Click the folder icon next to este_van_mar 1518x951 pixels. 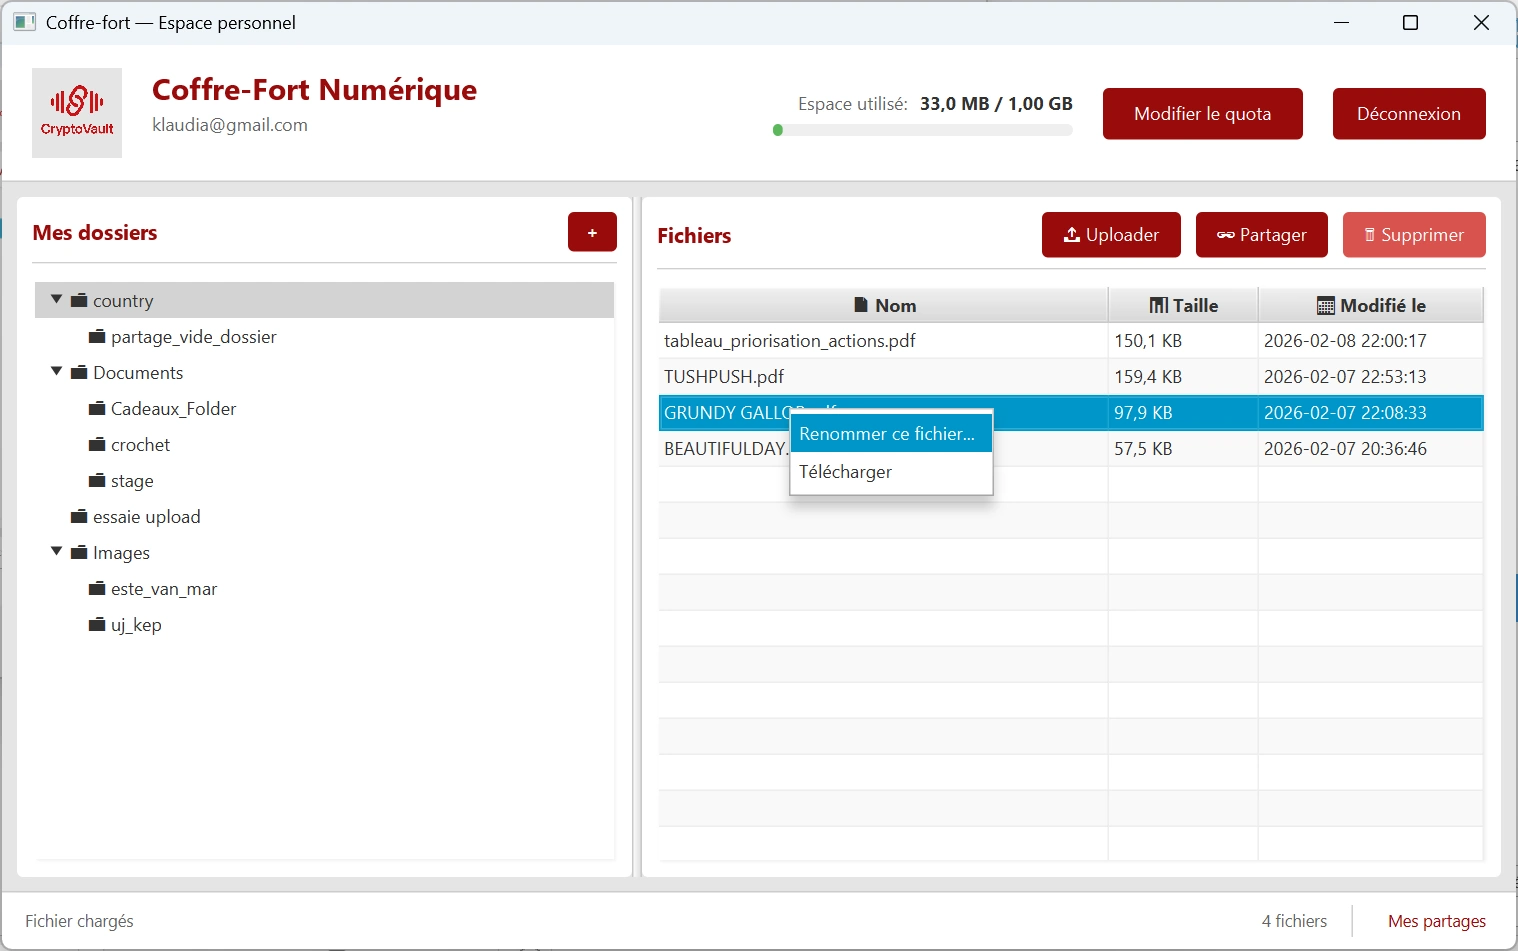(x=97, y=588)
